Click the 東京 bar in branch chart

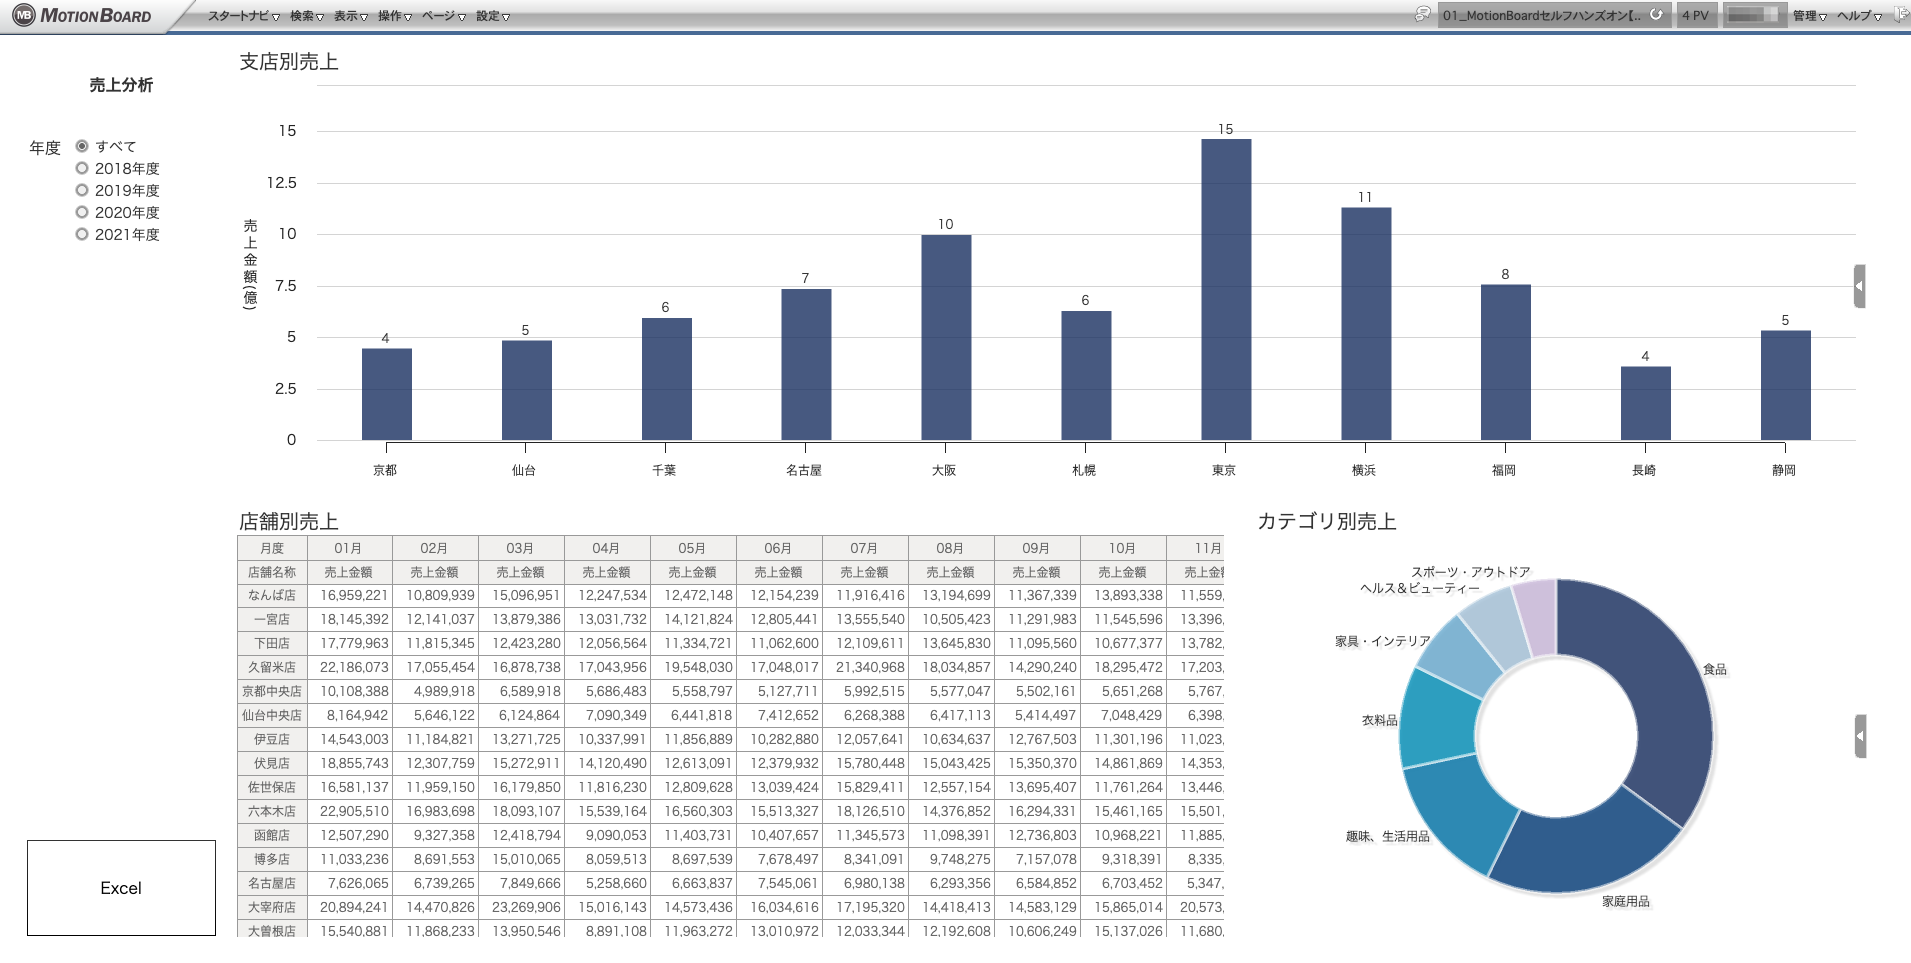pyautogui.click(x=1226, y=290)
